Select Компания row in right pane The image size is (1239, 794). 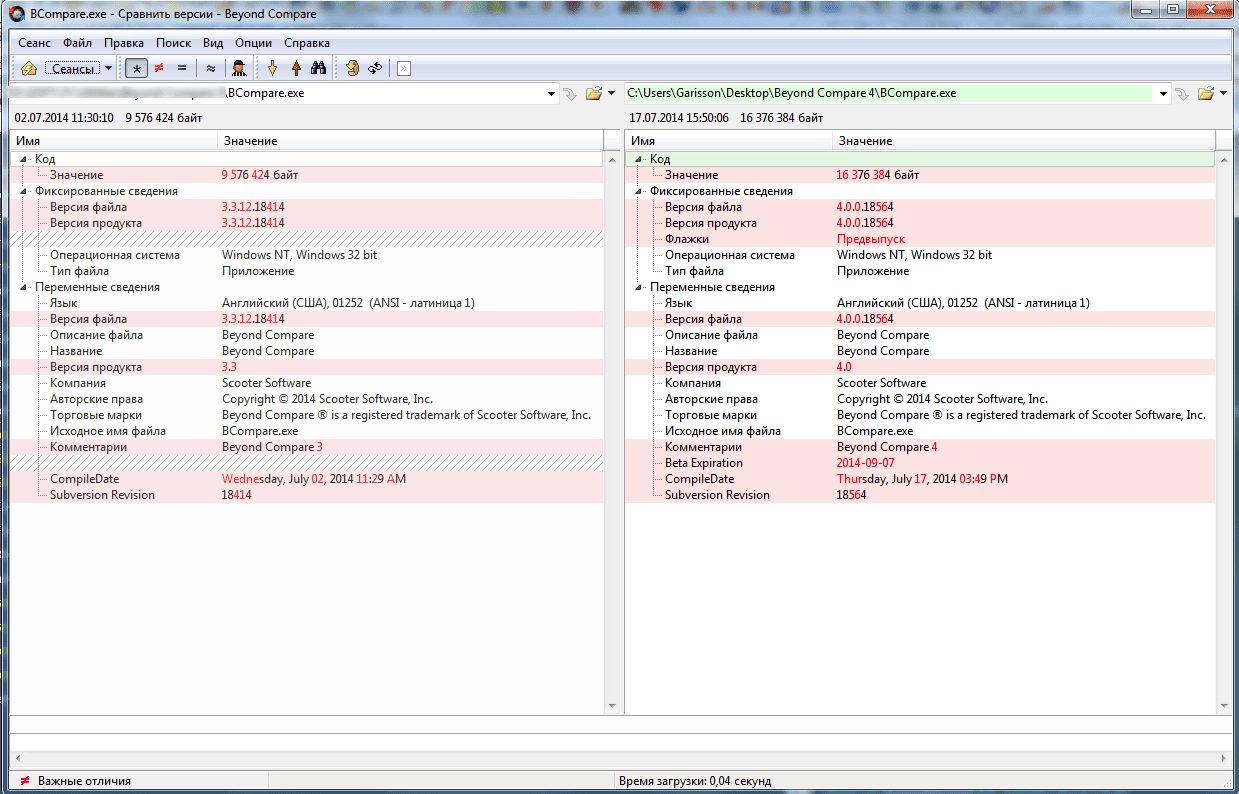point(920,383)
